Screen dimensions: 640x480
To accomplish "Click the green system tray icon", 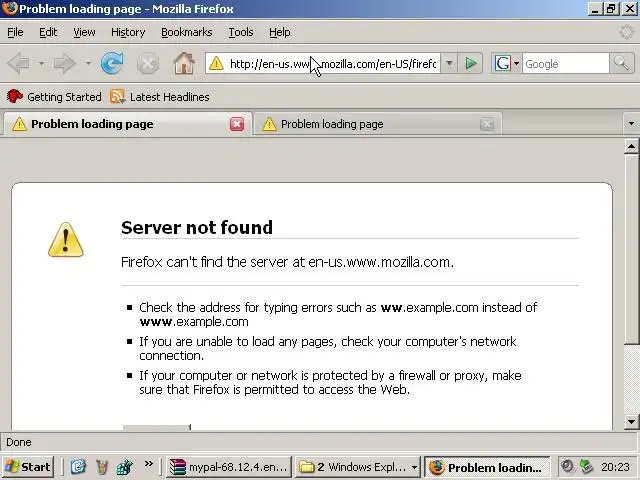I will pyautogui.click(x=586, y=466).
